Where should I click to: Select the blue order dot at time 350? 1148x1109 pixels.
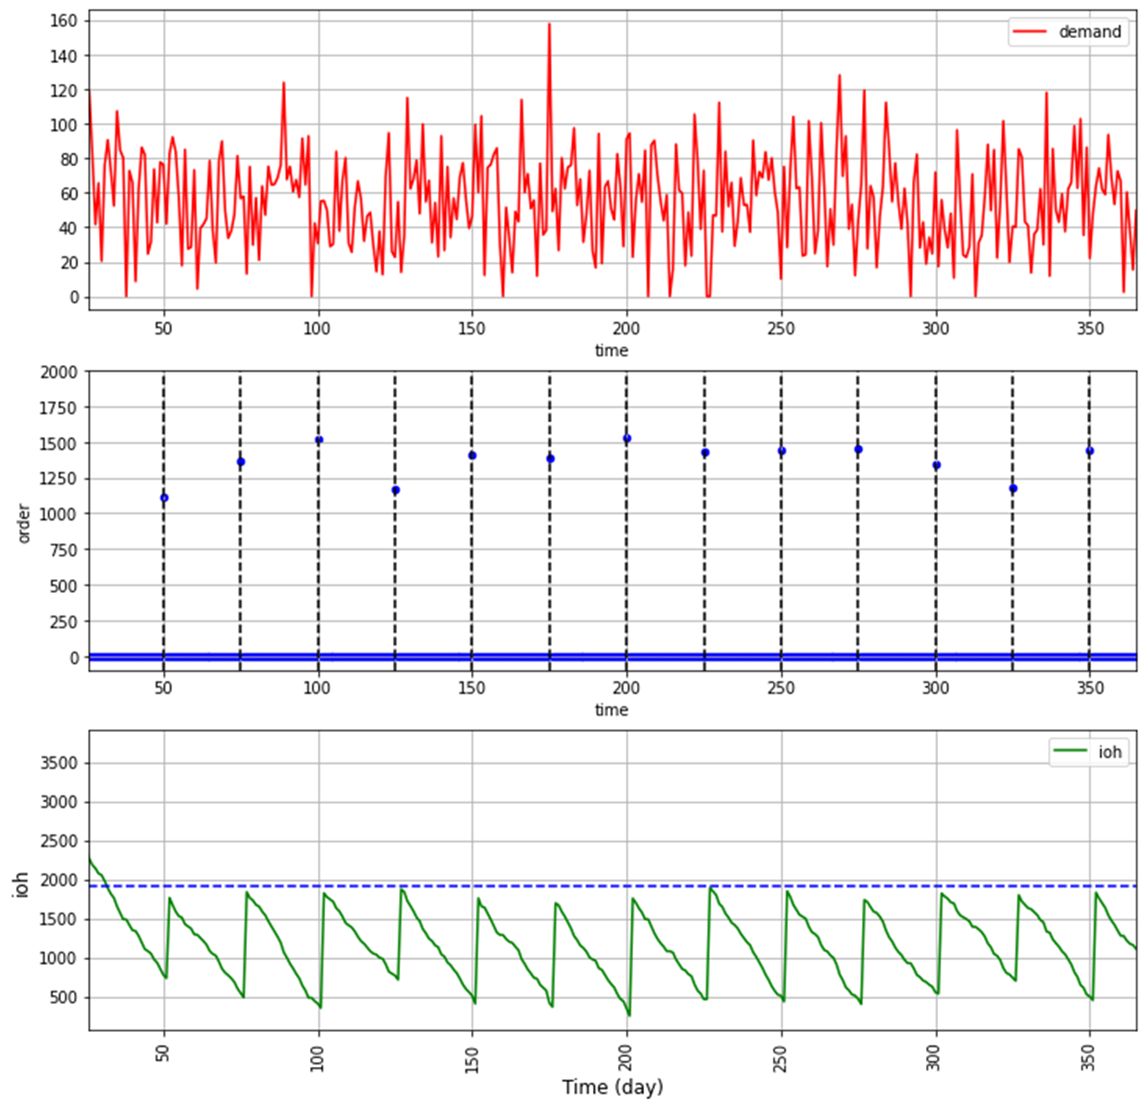[x=1090, y=451]
